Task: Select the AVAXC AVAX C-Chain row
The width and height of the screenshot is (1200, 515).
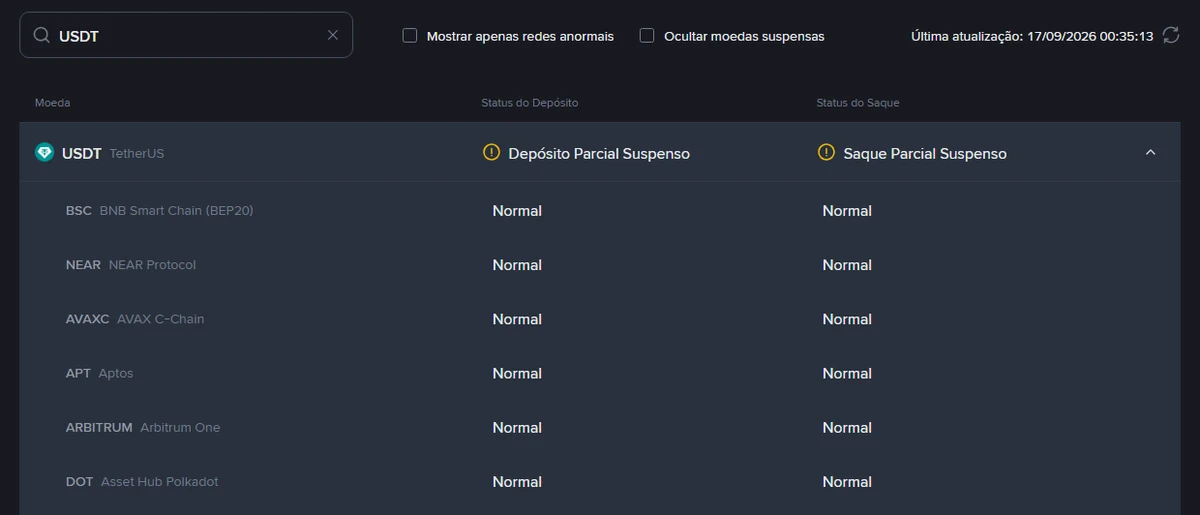Action: coord(600,319)
